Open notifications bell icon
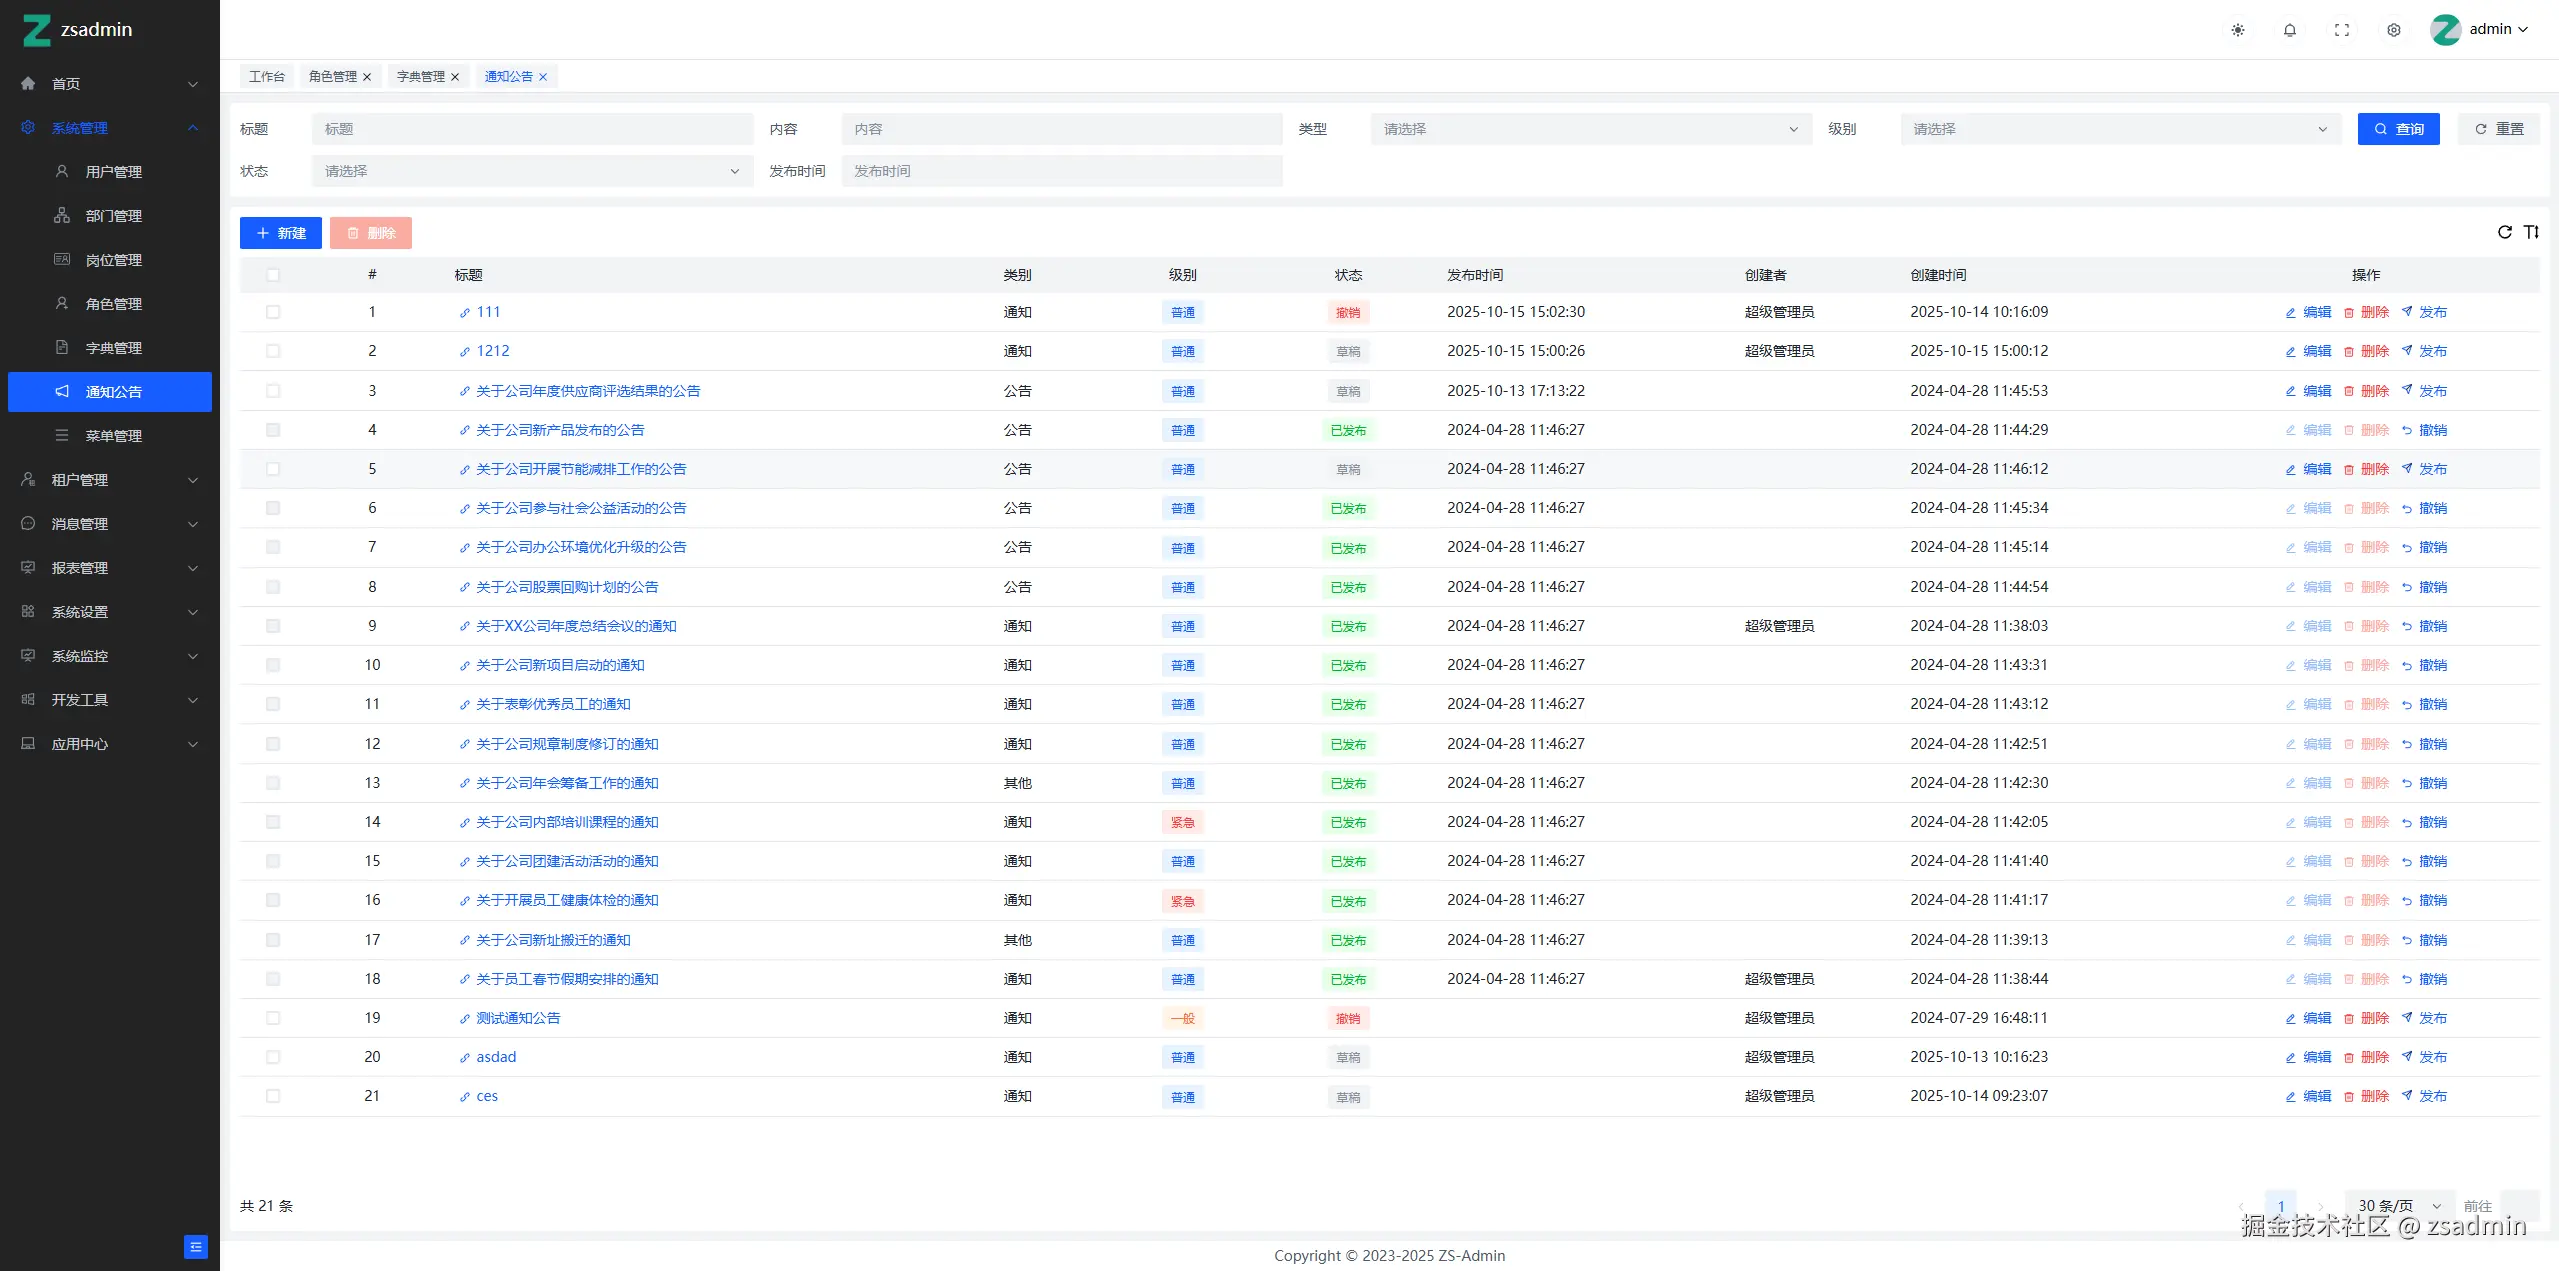2559x1271 pixels. [2290, 30]
